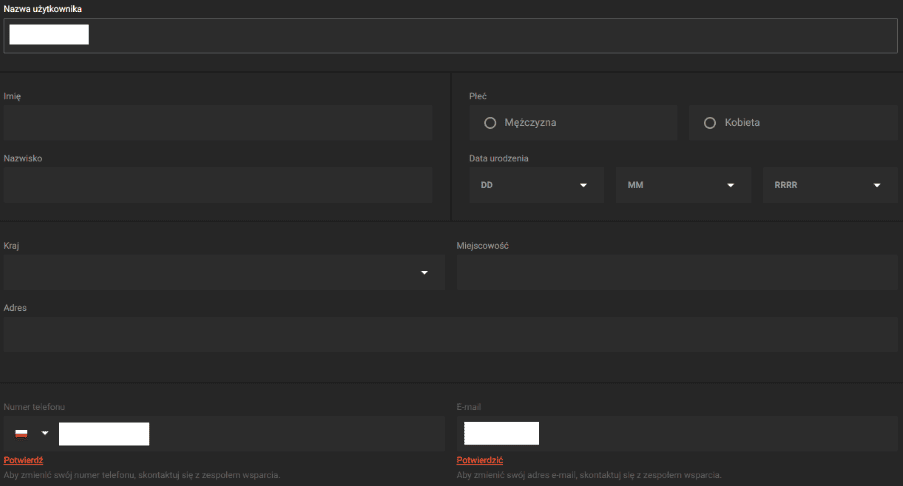Click the Imię text field
903x486 pixels.
tap(218, 122)
